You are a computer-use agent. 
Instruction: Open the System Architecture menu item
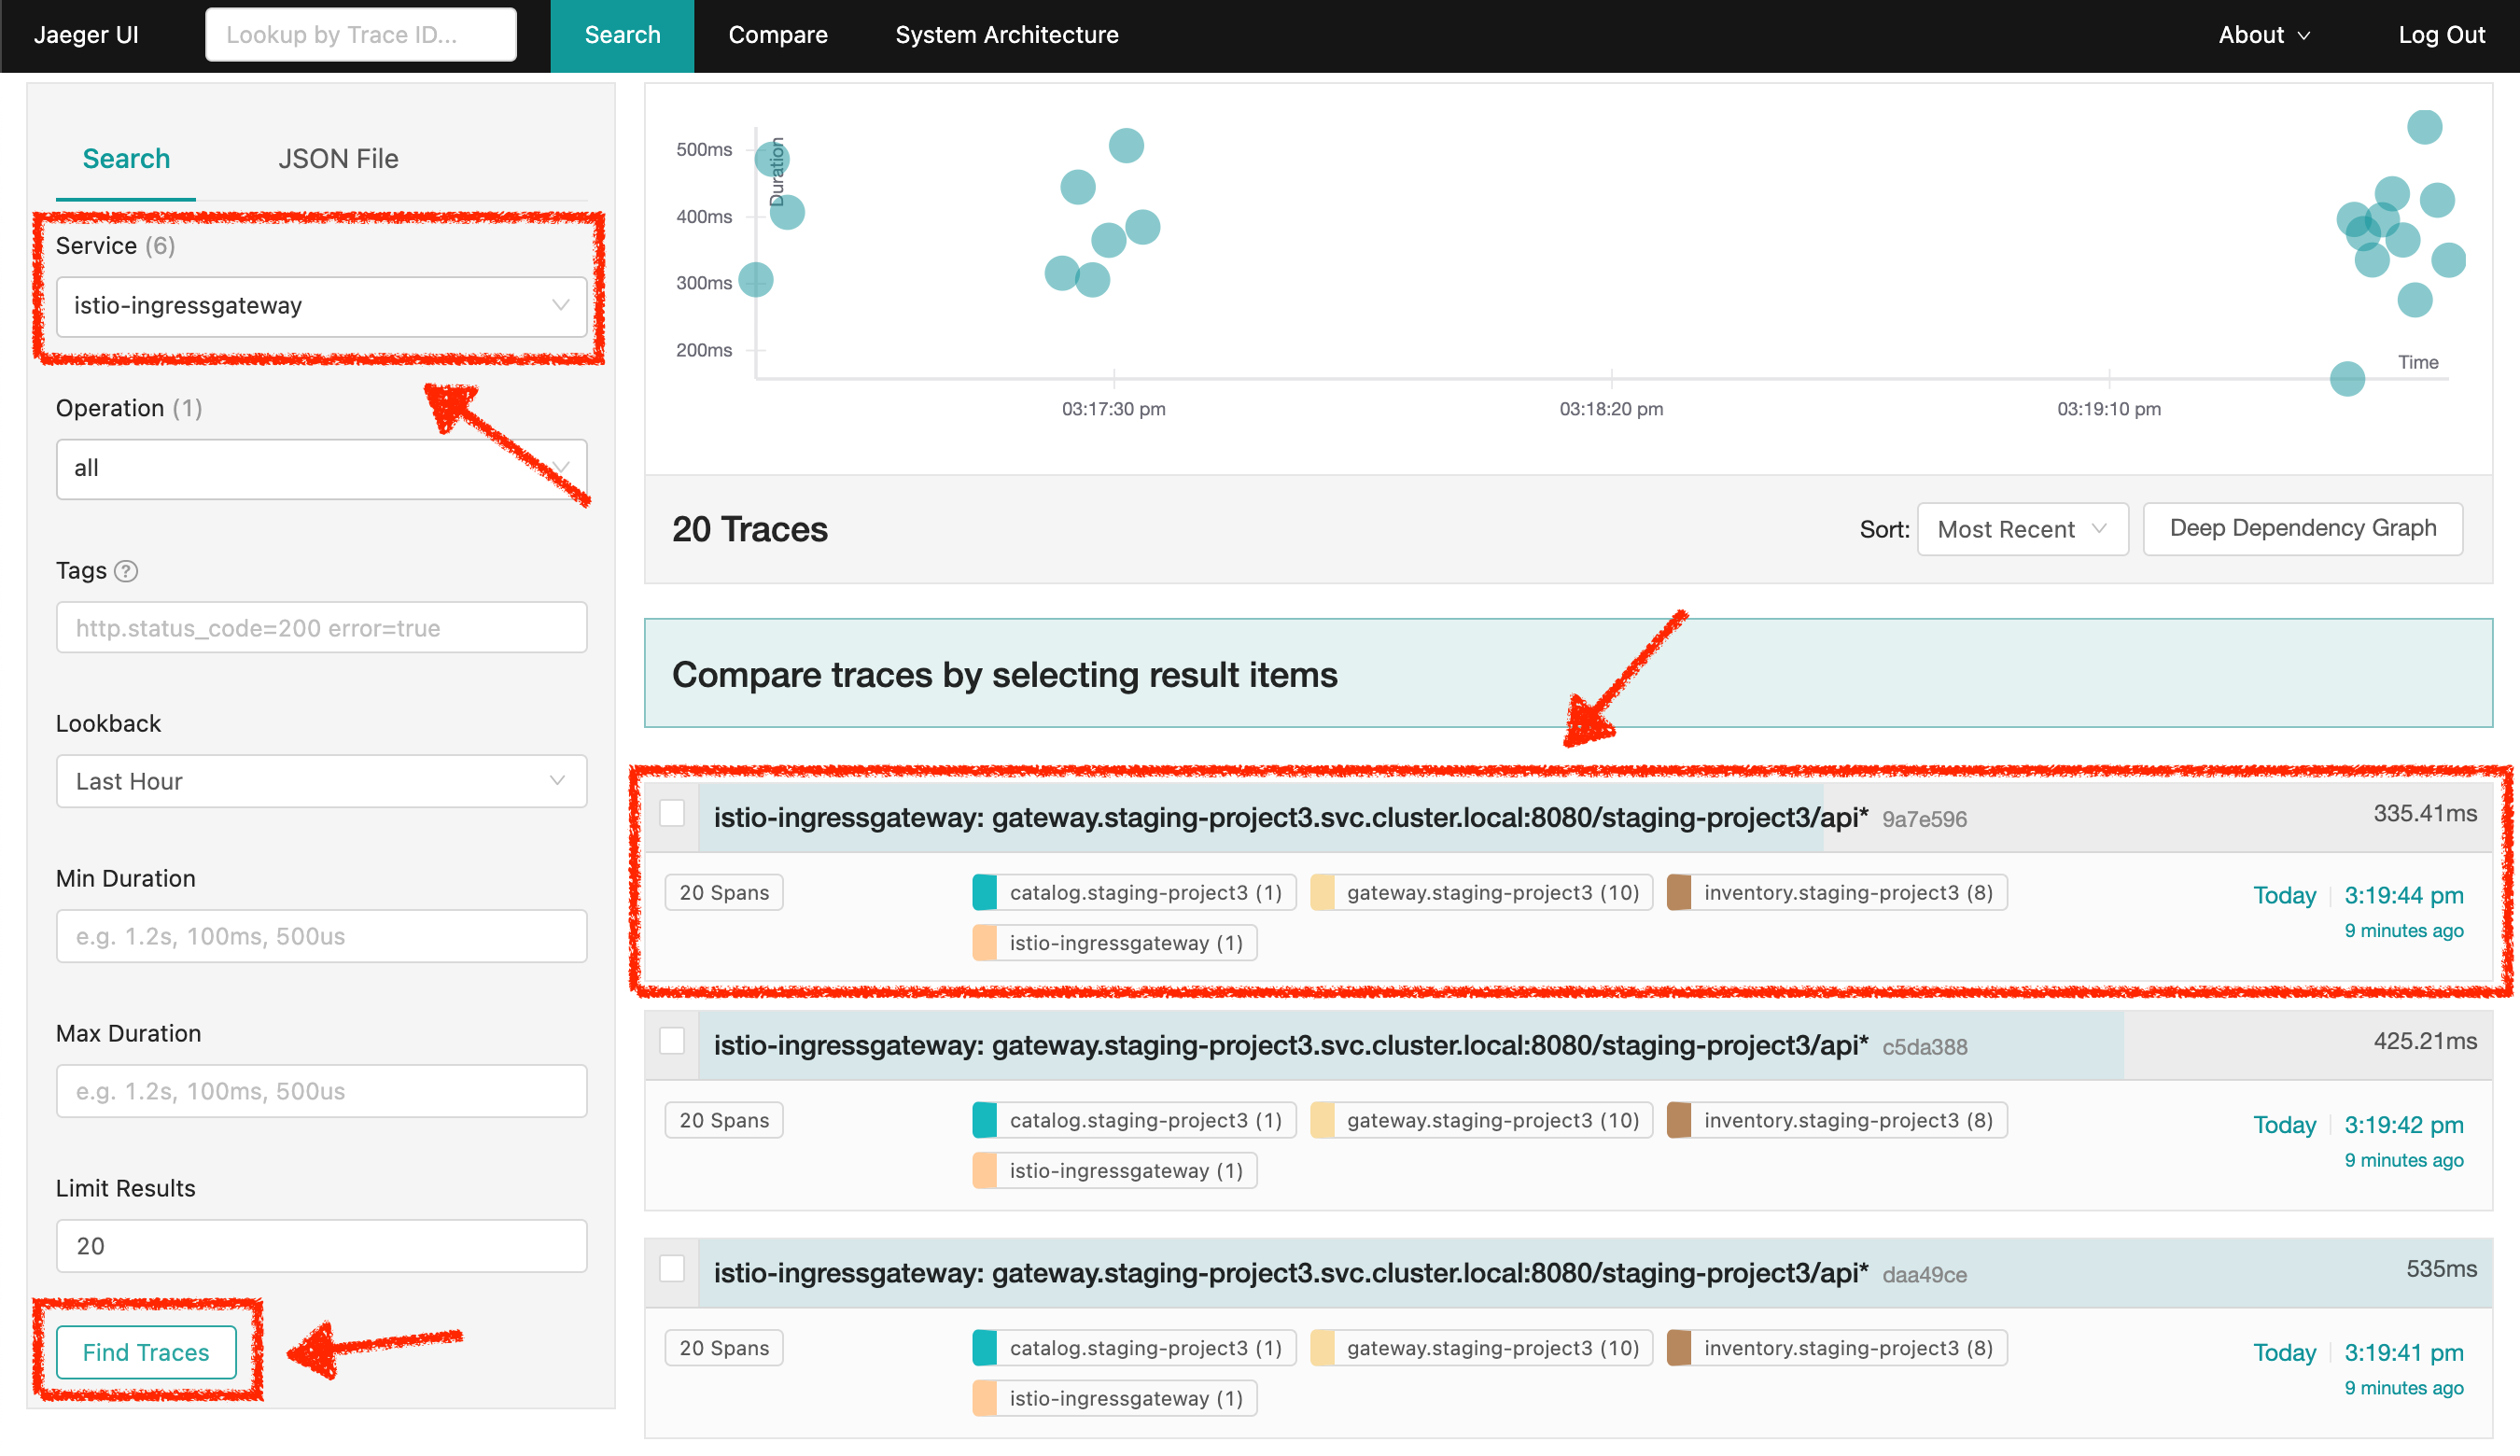tap(1006, 35)
